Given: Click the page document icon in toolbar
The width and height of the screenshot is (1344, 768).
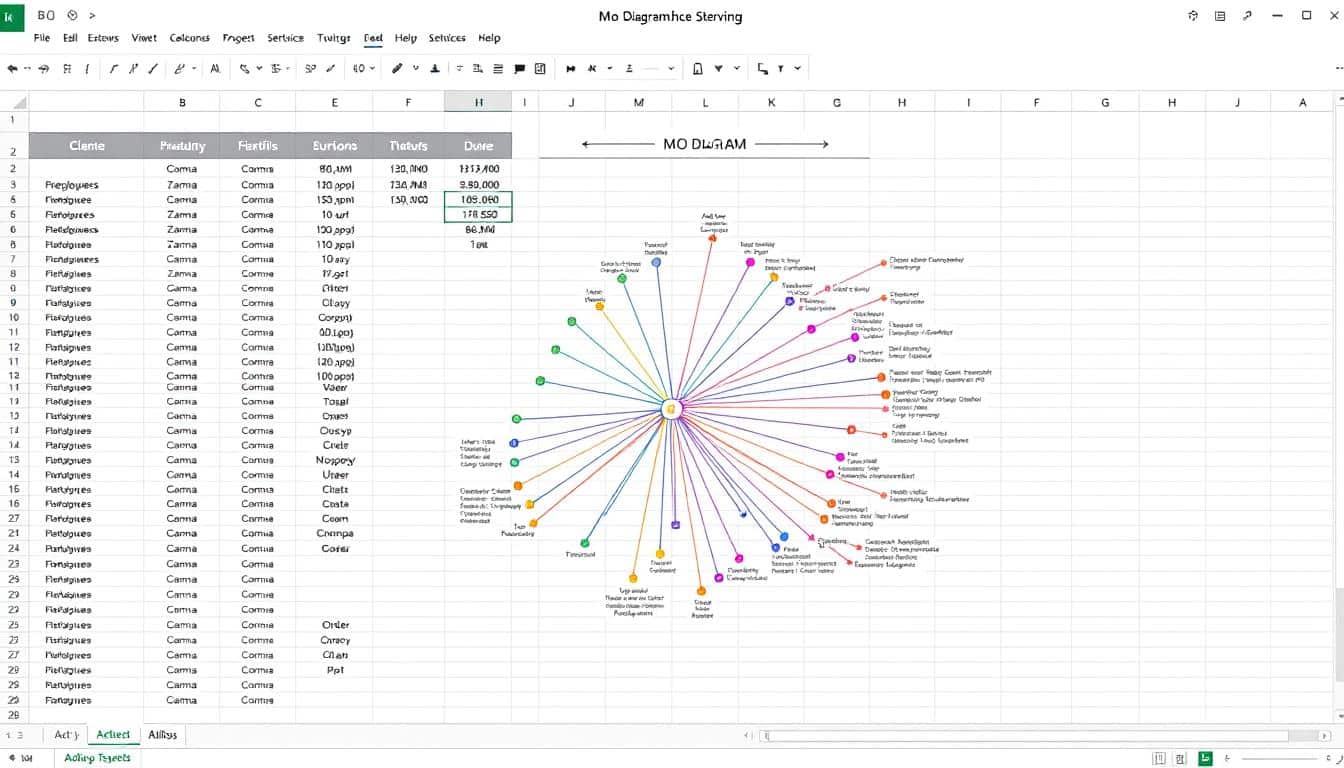Looking at the screenshot, I should pyautogui.click(x=698, y=69).
